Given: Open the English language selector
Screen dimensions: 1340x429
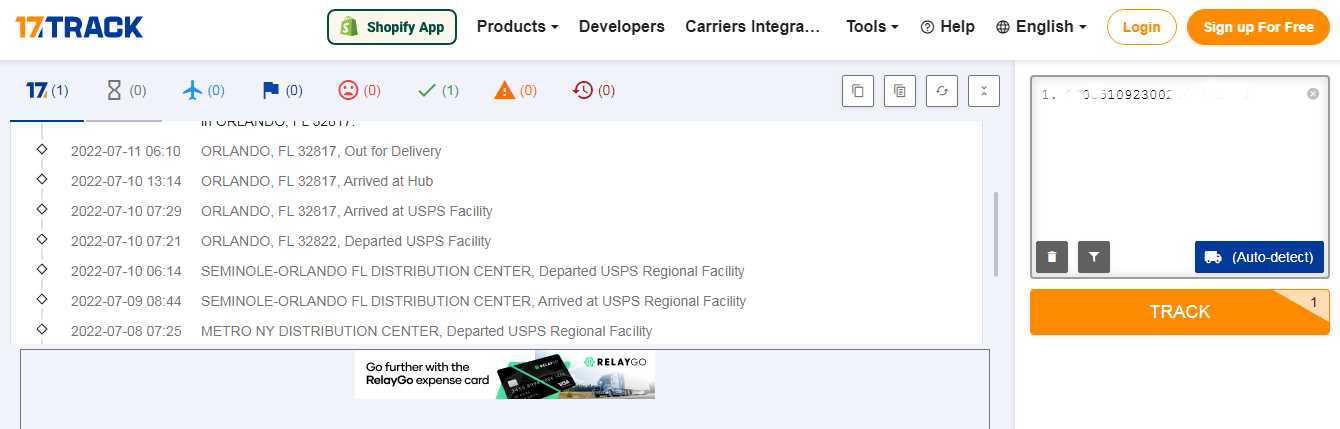Looking at the screenshot, I should 1041,27.
